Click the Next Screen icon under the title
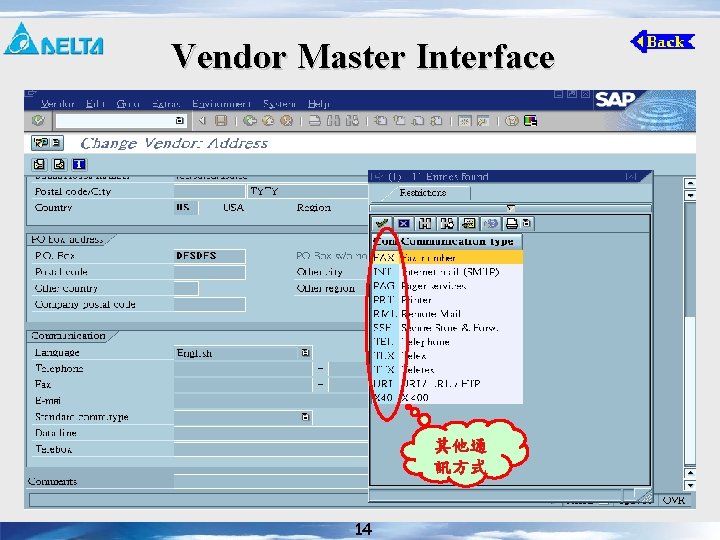 point(59,164)
